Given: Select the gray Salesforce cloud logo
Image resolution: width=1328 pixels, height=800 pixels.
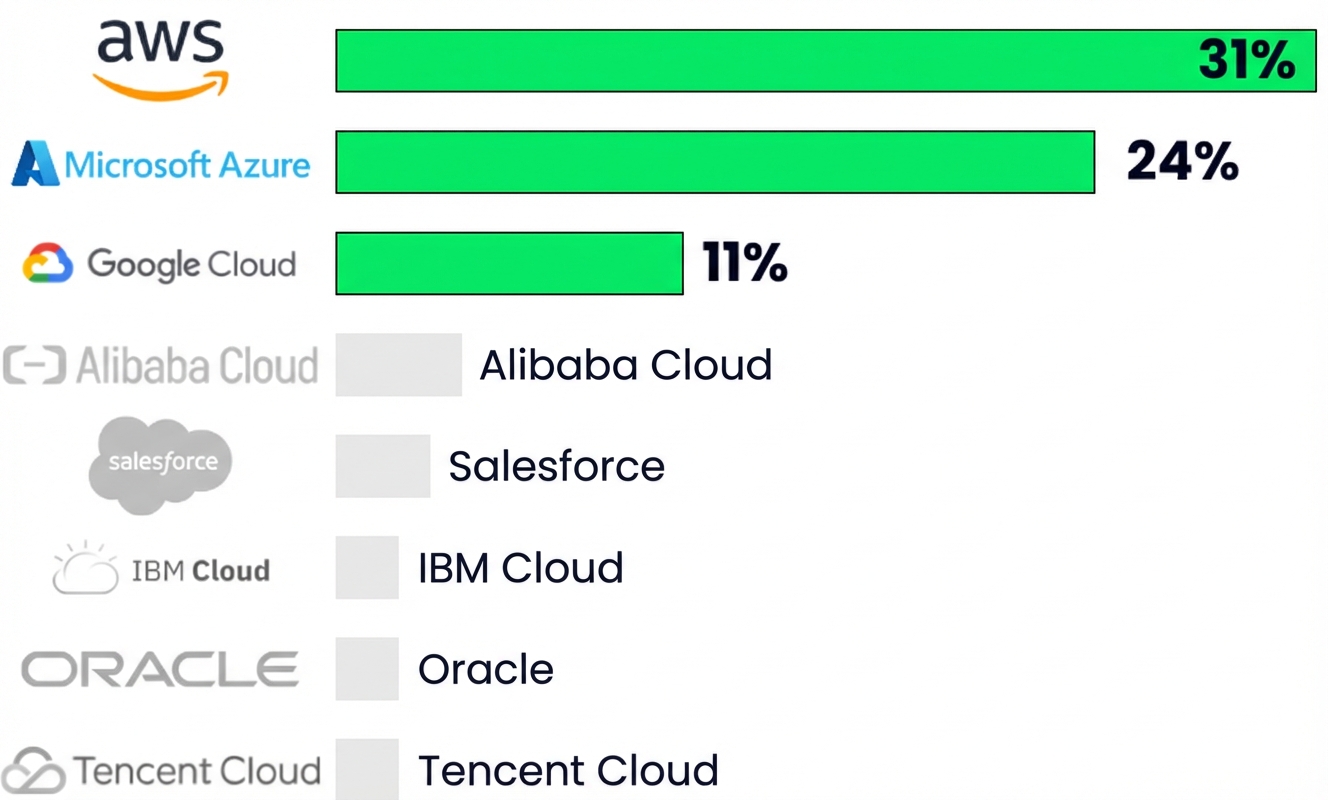Looking at the screenshot, I should [160, 464].
